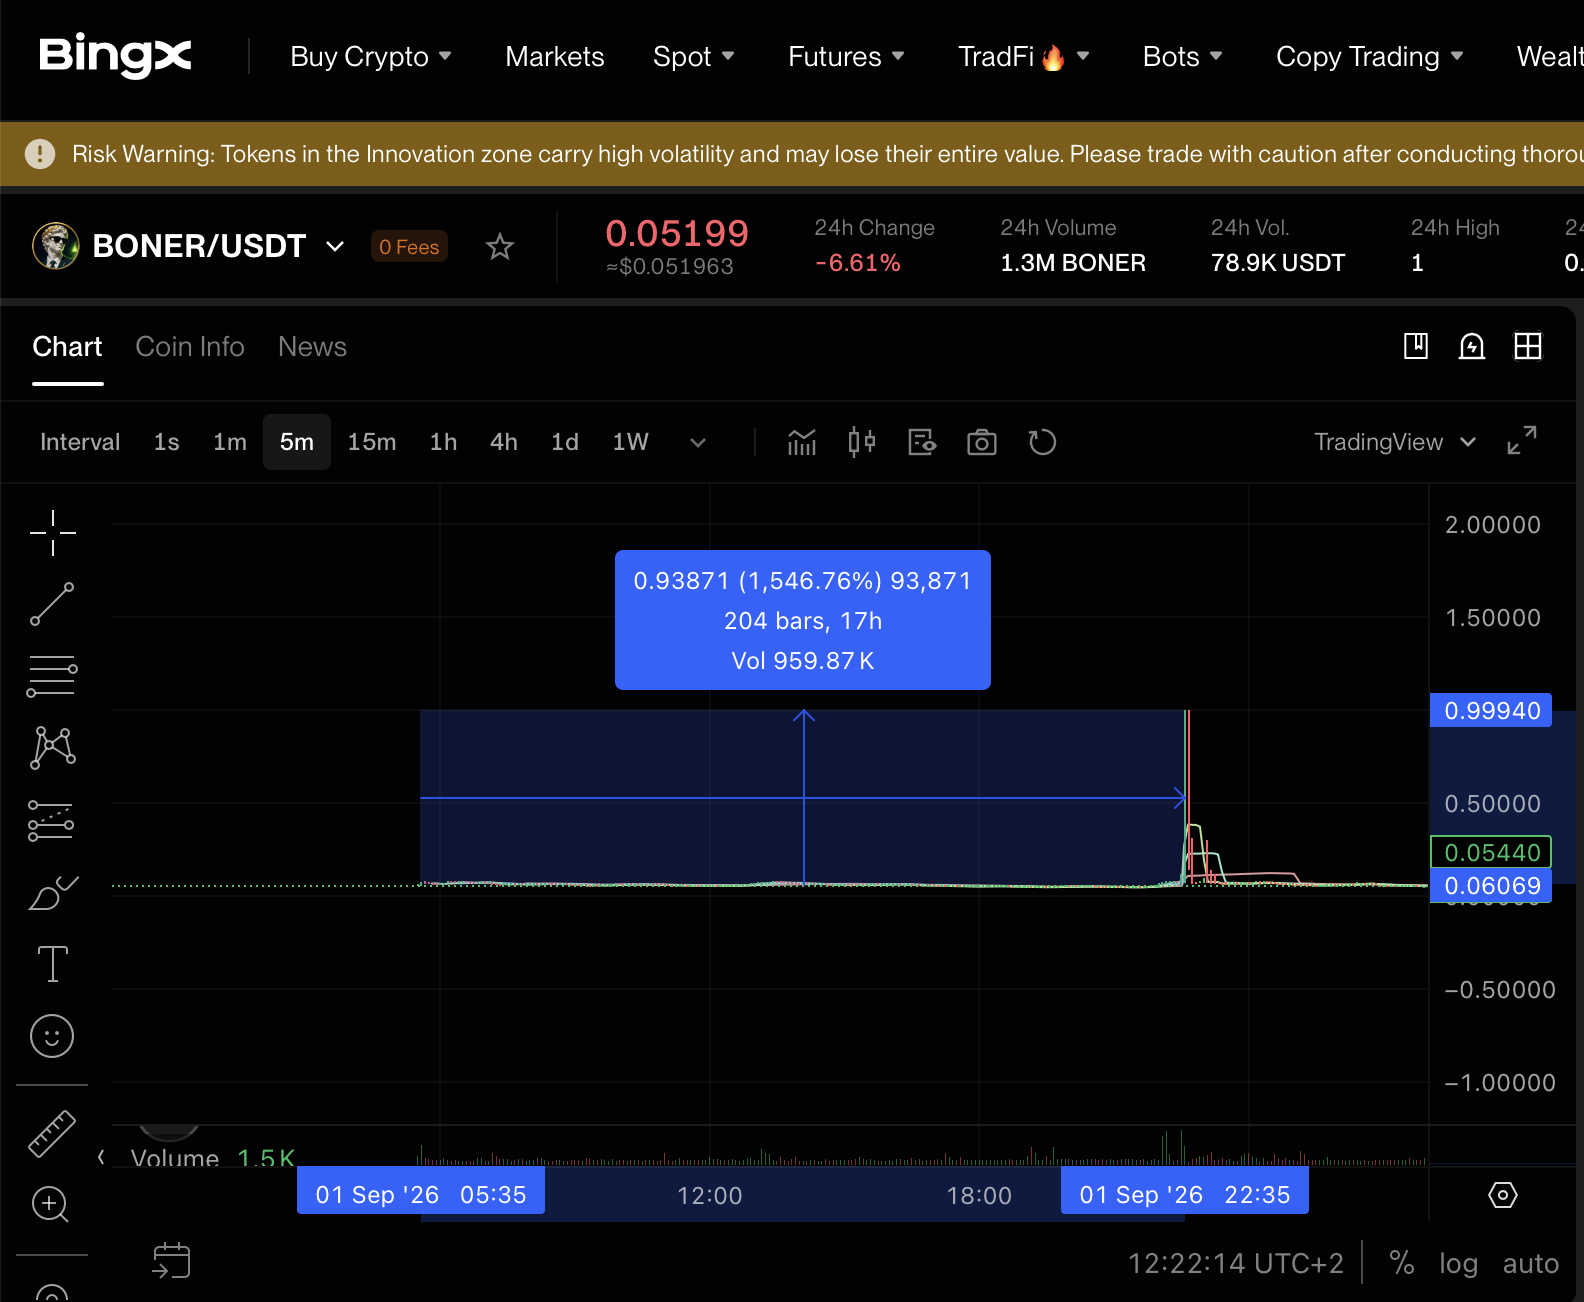Expand chart to fullscreen
This screenshot has width=1584, height=1302.
[1522, 440]
